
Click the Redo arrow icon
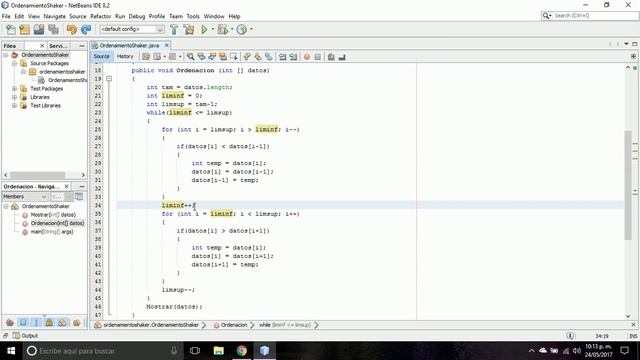pos(86,29)
